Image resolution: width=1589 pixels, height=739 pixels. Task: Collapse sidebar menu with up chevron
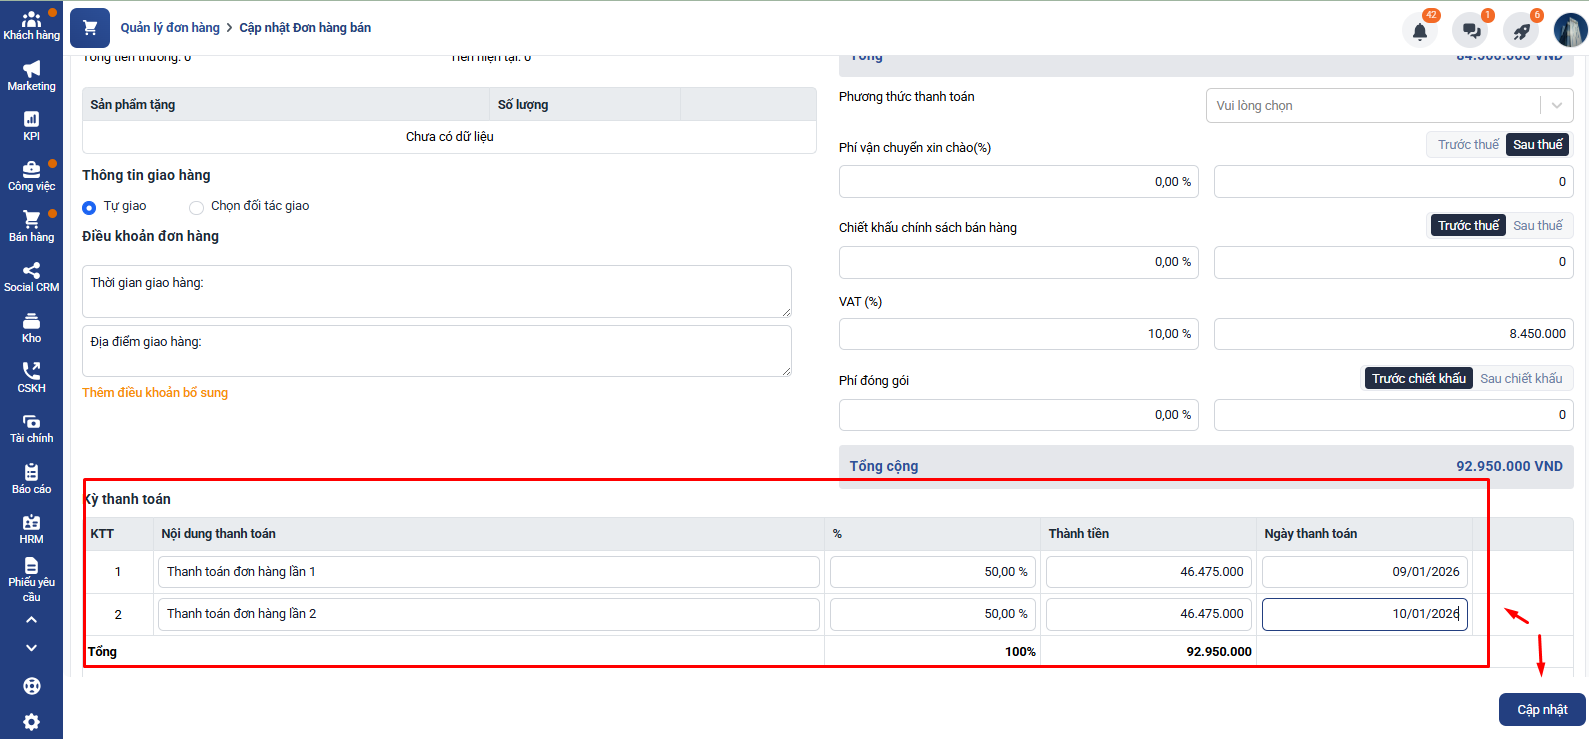(x=31, y=620)
